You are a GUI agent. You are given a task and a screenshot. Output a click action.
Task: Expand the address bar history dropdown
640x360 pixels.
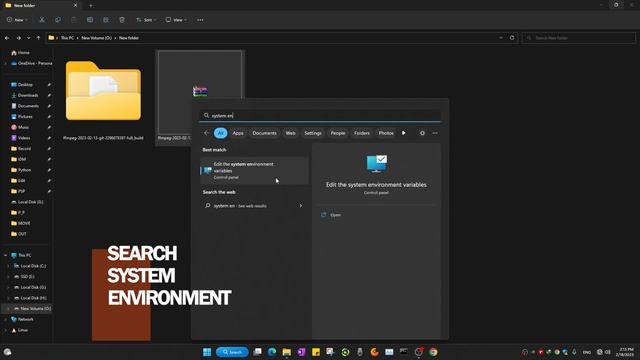[501, 38]
